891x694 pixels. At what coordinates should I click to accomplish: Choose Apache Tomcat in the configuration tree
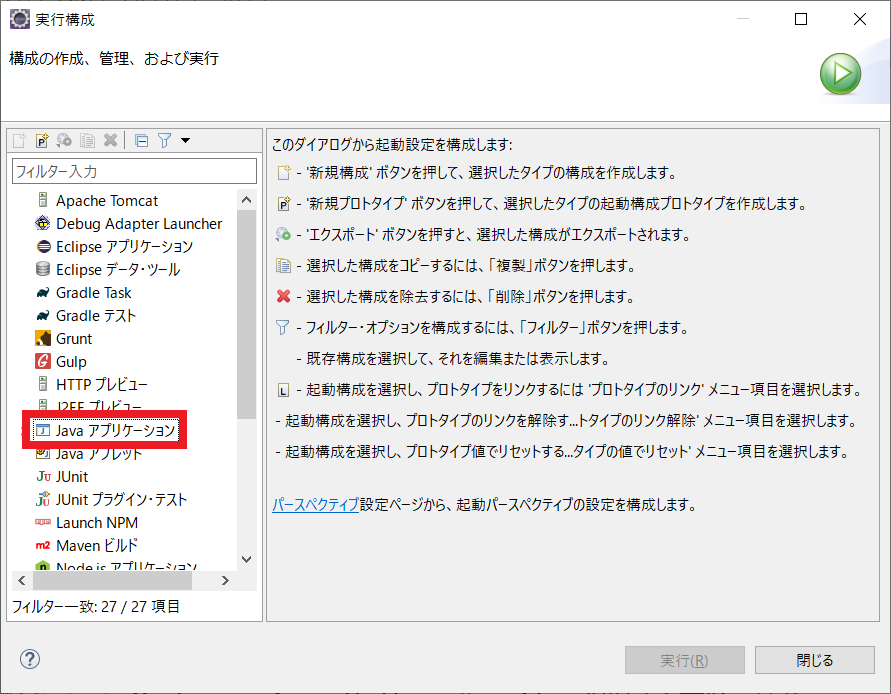[107, 201]
